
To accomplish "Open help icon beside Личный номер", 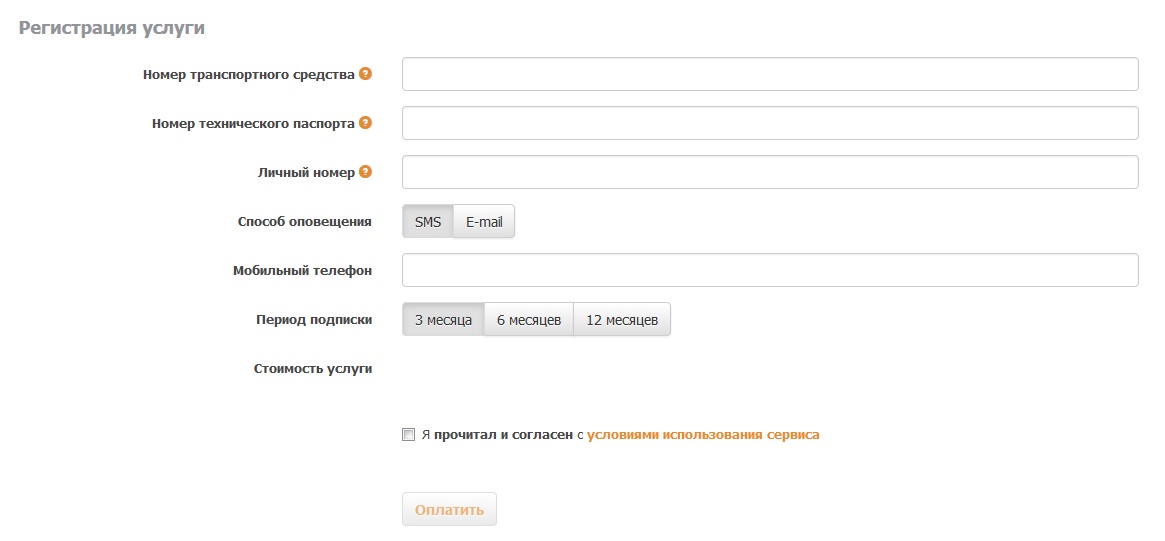I will 365,172.
